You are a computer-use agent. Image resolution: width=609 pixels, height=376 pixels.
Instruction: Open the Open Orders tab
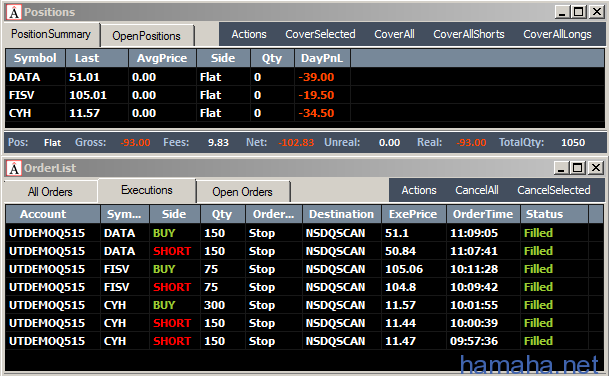(242, 192)
